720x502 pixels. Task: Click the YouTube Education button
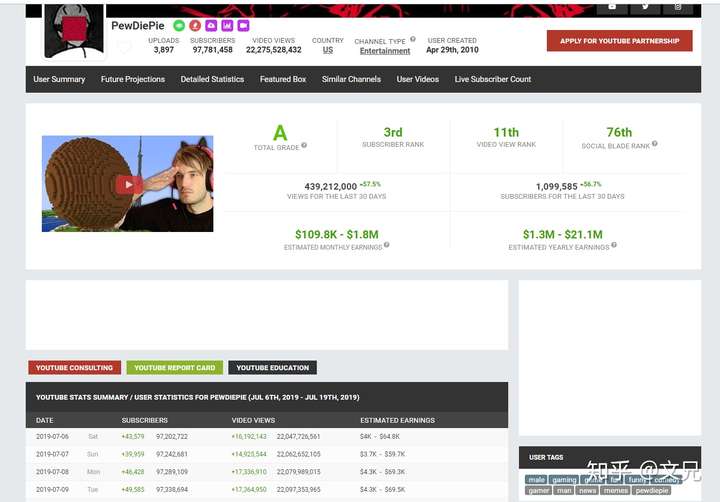pyautogui.click(x=272, y=368)
